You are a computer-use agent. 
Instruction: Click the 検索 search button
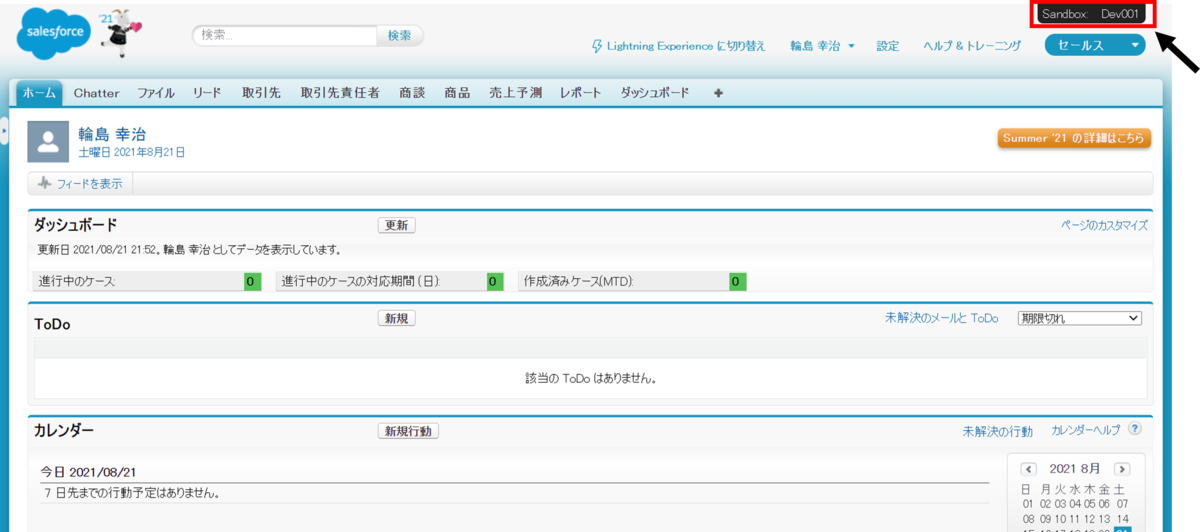coord(399,35)
